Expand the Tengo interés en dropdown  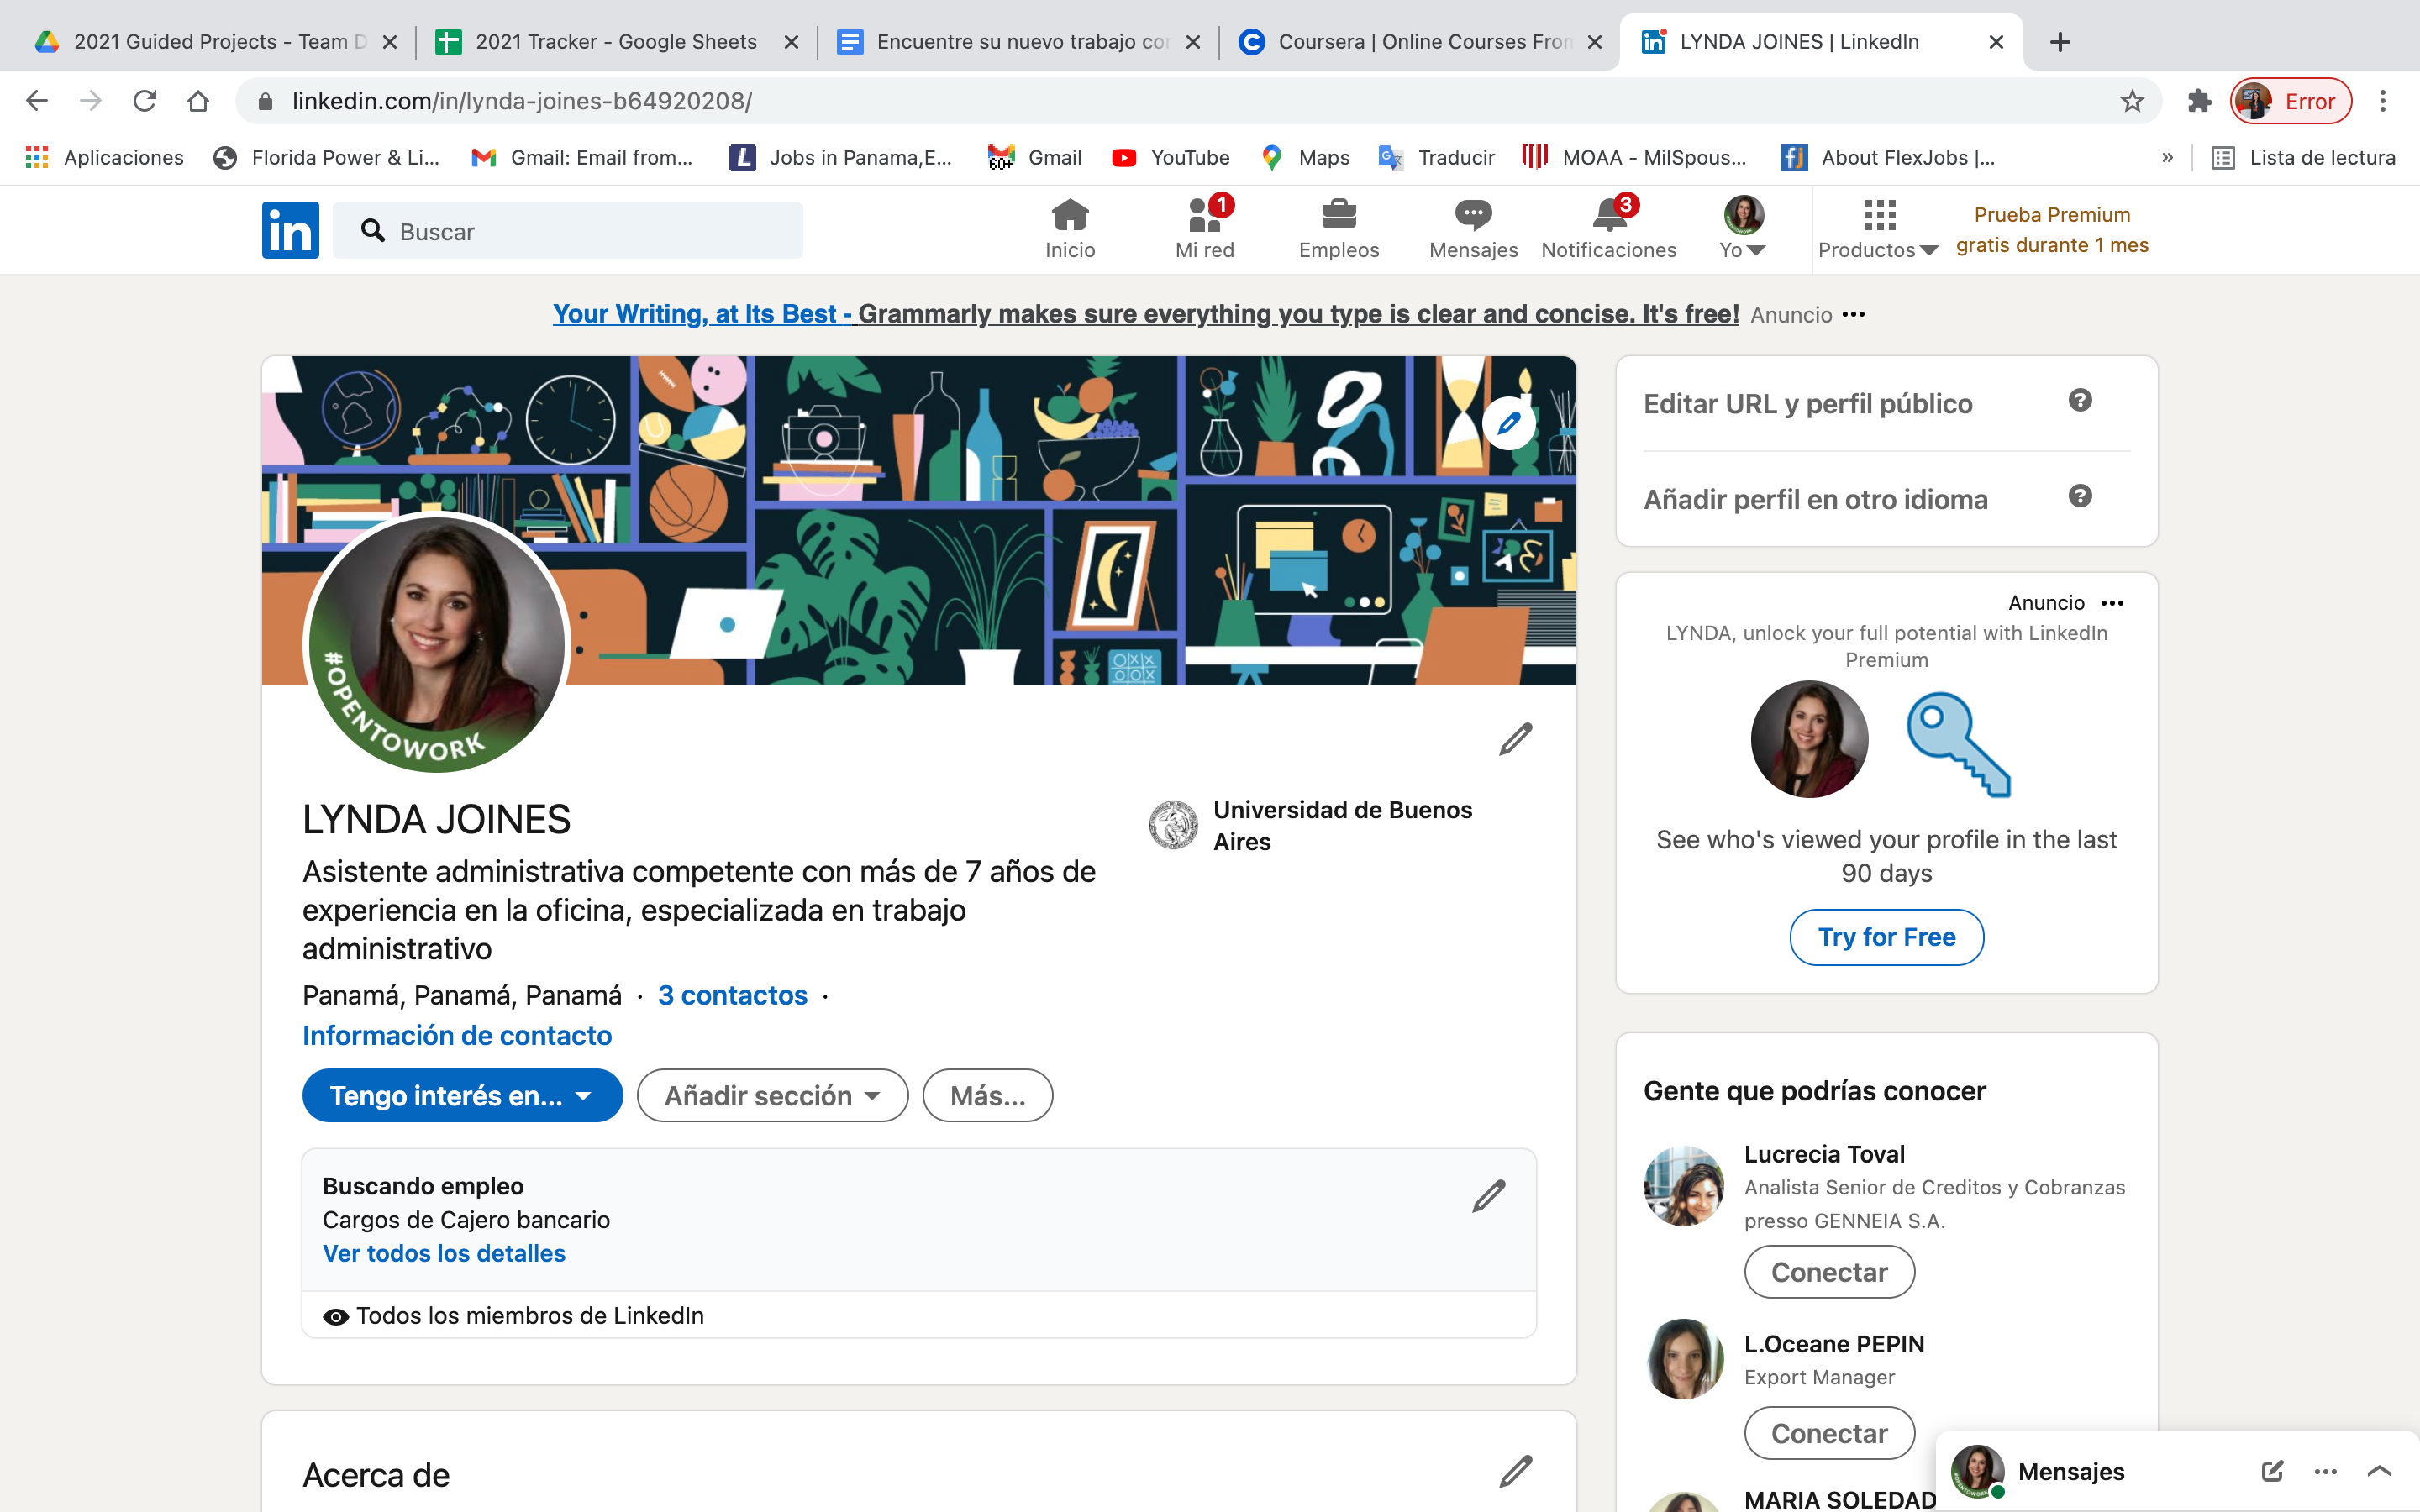(x=462, y=1096)
